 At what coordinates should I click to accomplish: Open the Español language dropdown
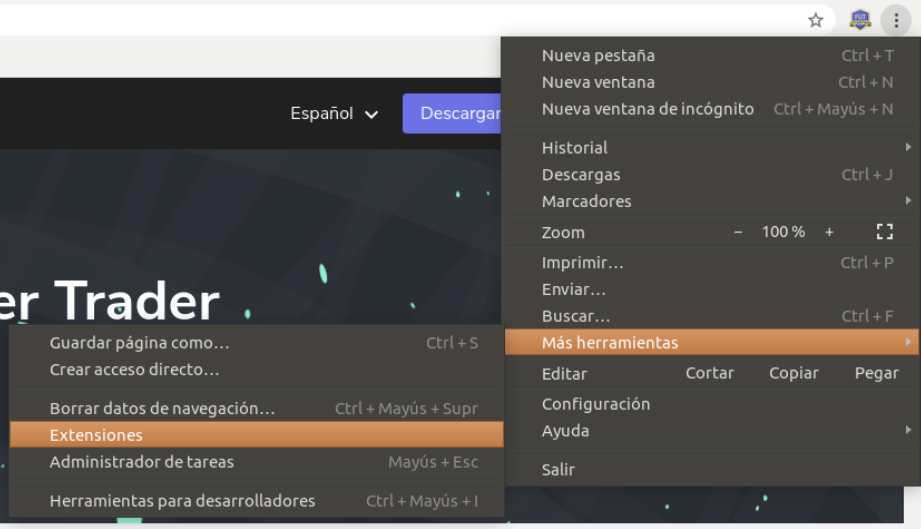(x=334, y=114)
